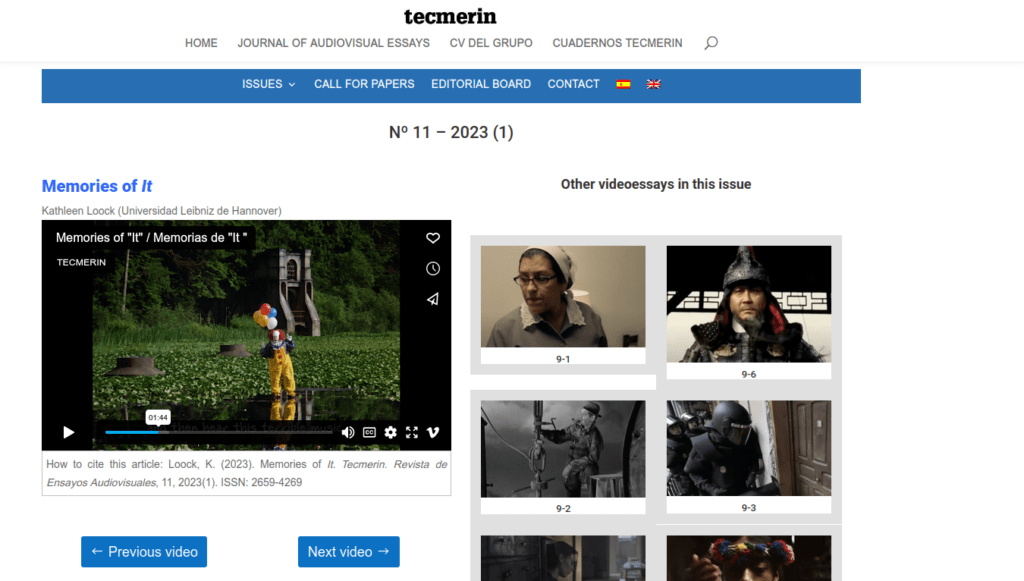Open CONTACT menu item

(573, 84)
